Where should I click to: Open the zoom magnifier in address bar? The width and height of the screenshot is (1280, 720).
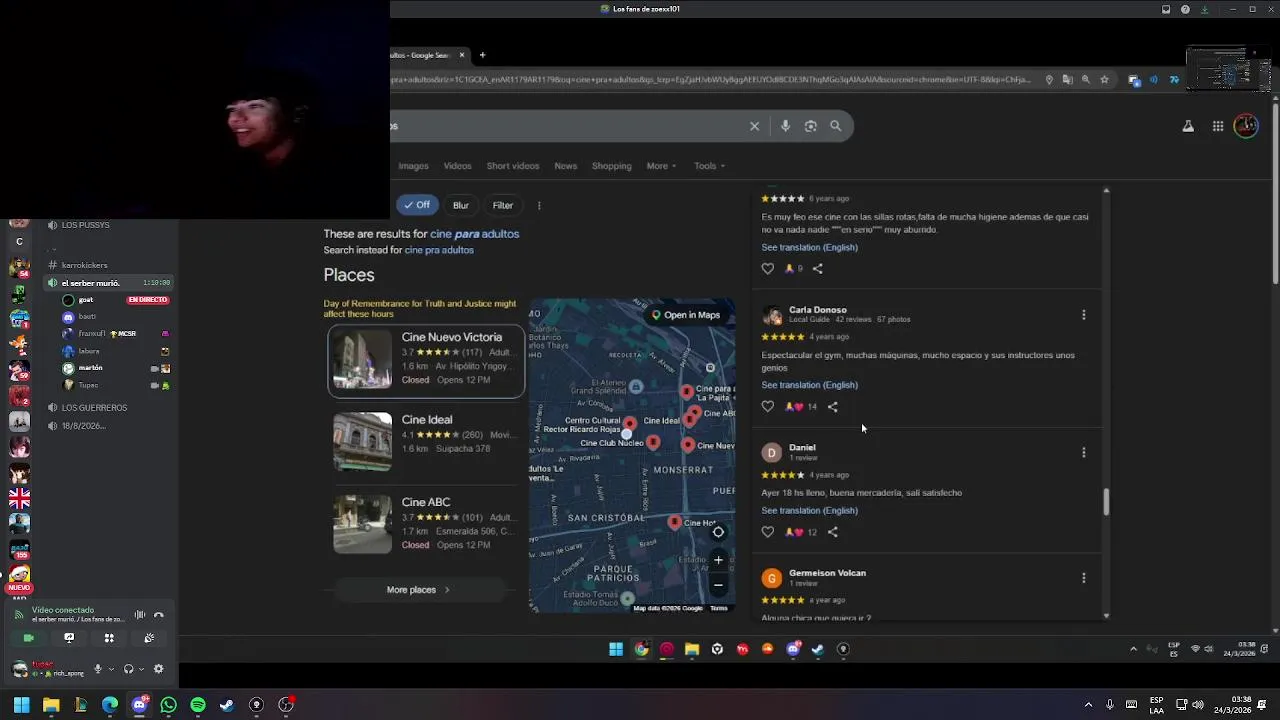click(1086, 80)
